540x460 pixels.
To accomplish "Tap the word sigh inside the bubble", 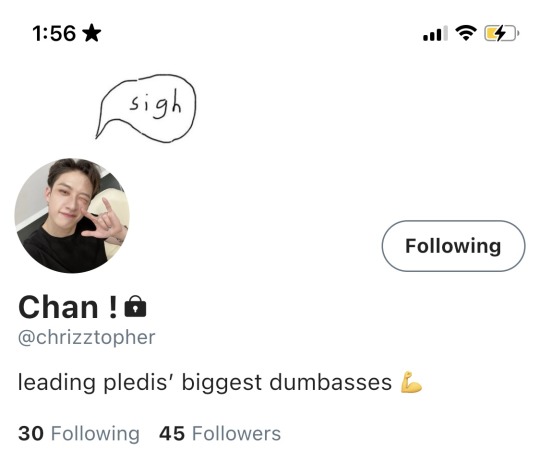I will click(155, 103).
